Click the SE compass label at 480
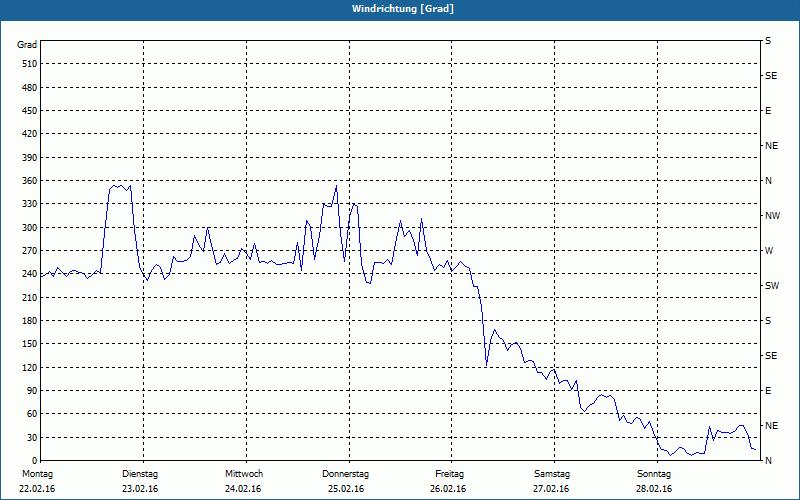 pyautogui.click(x=771, y=76)
